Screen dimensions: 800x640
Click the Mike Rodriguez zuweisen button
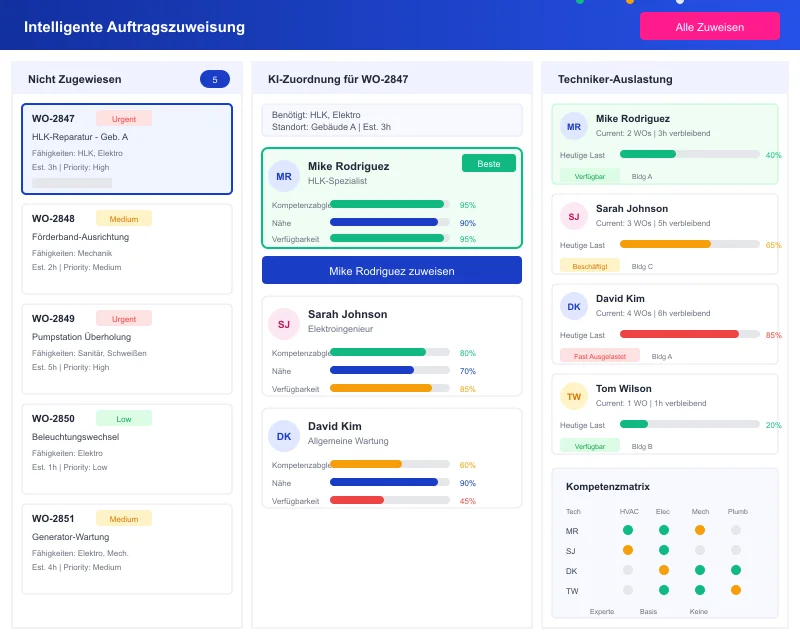(x=391, y=270)
